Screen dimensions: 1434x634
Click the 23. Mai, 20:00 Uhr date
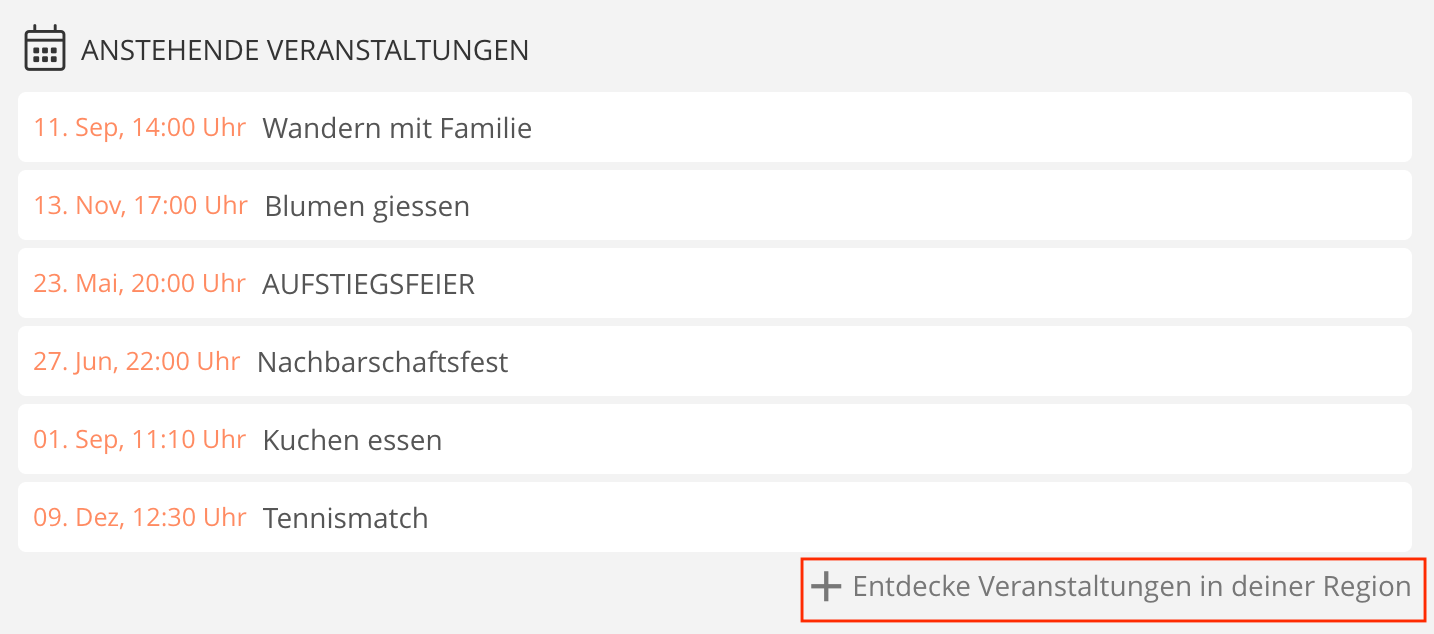coord(139,284)
